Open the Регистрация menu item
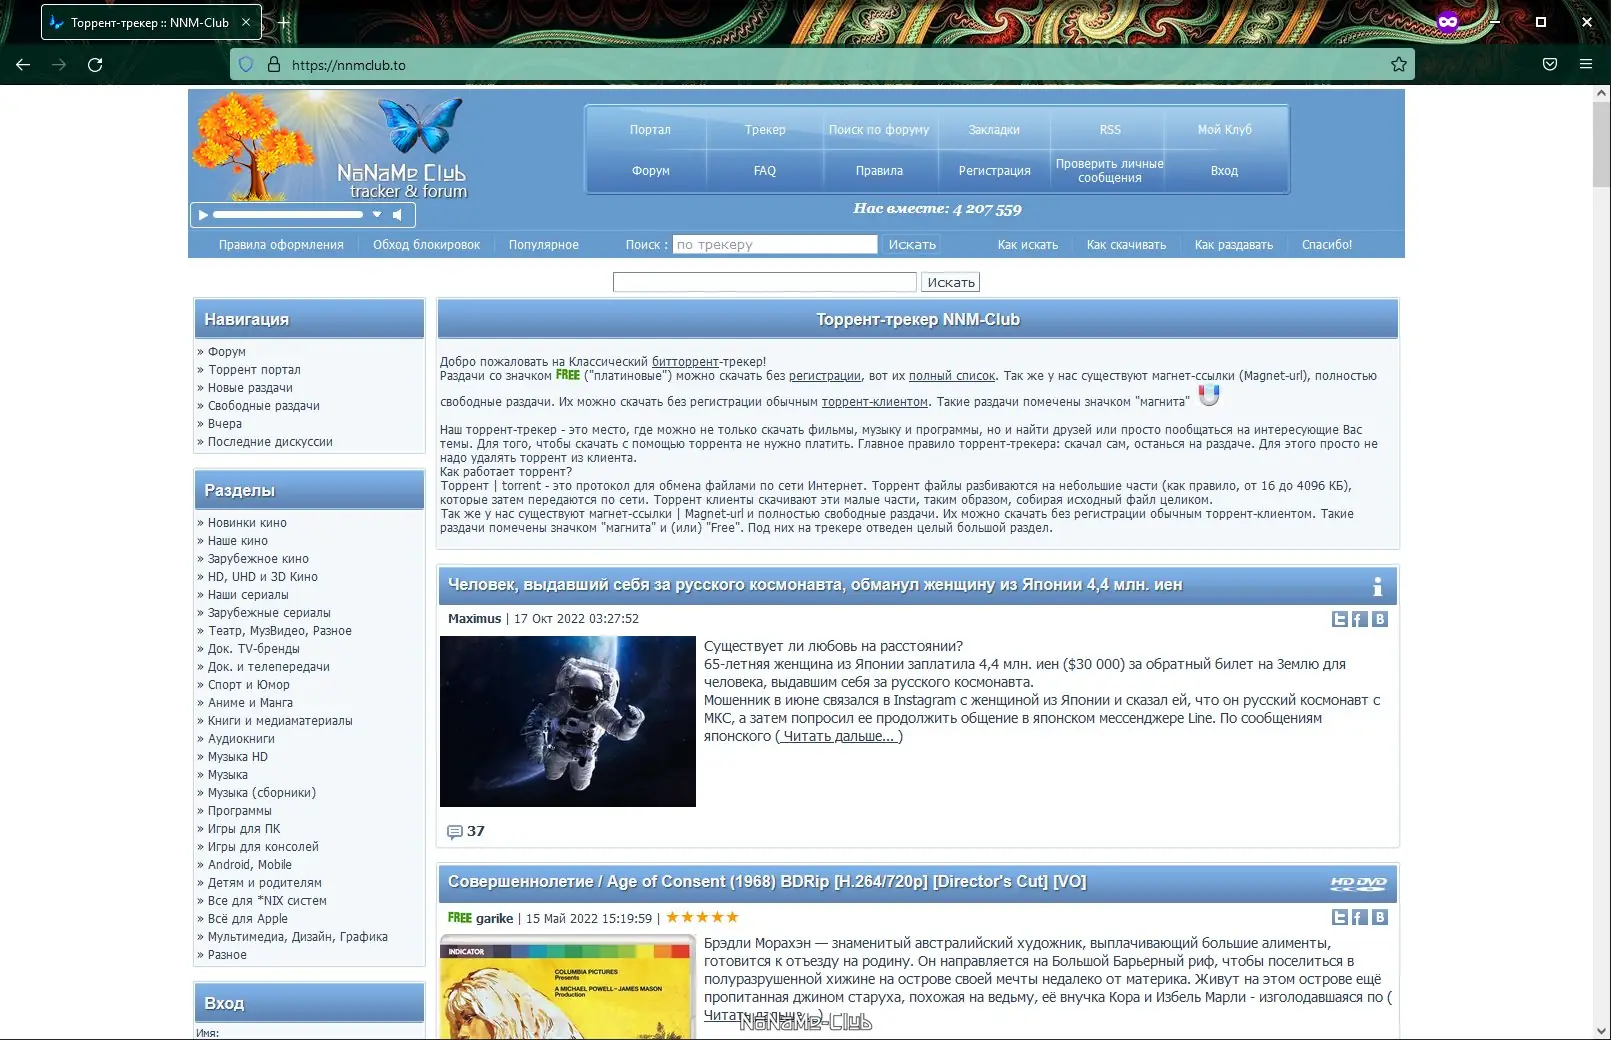The width and height of the screenshot is (1611, 1040). point(994,171)
